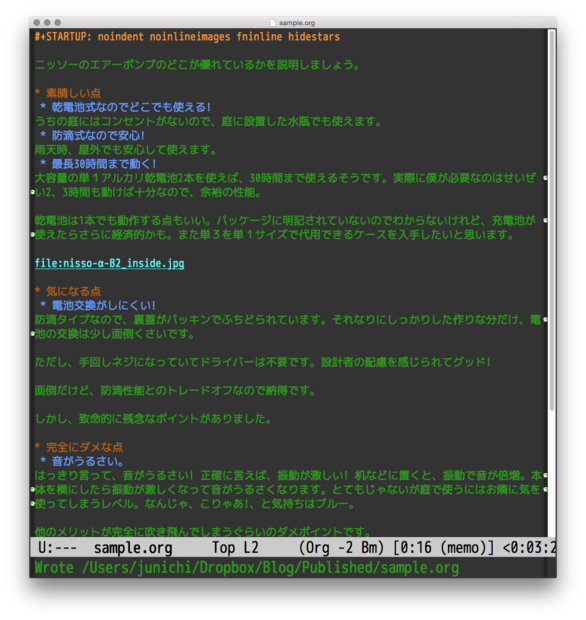Click the line starting 使えたらさらに経済的かも
Screen dimensions: 586x620
275,235
